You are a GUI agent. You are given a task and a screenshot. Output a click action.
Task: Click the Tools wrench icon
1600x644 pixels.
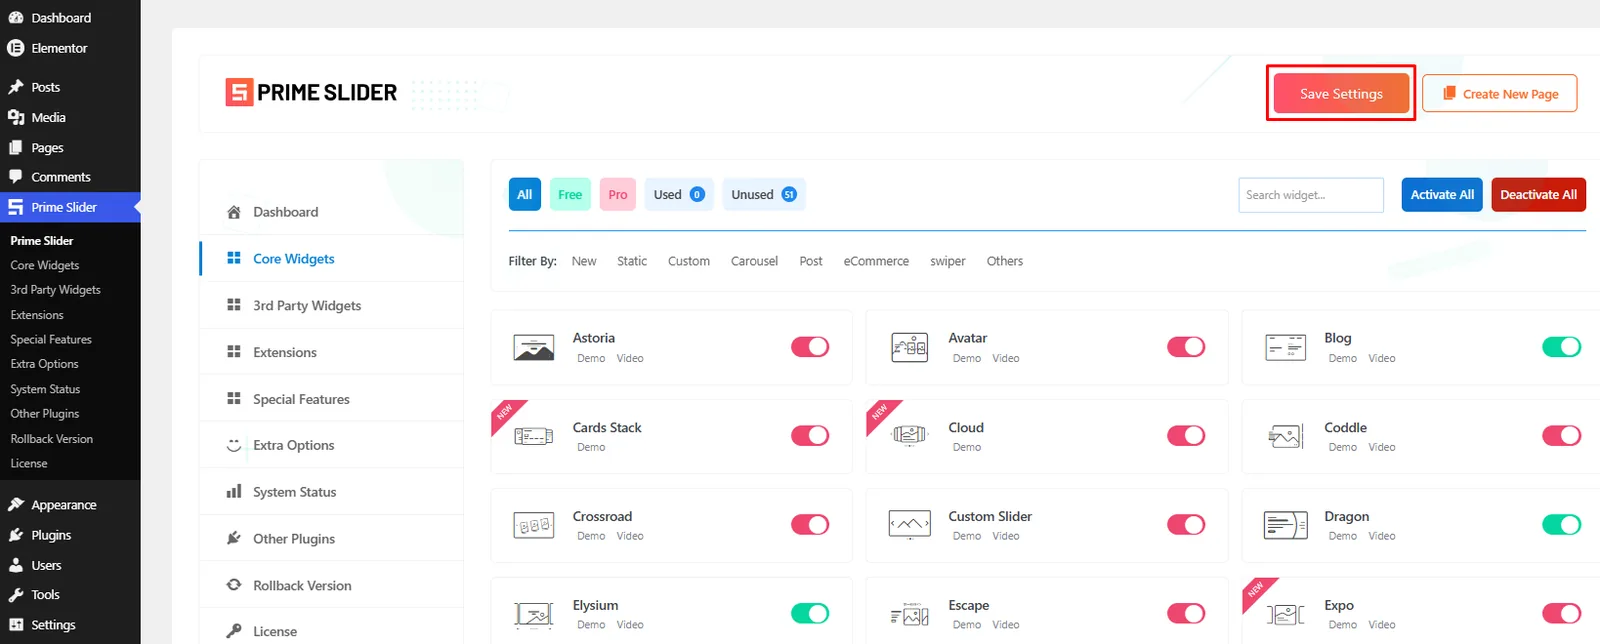(x=16, y=594)
